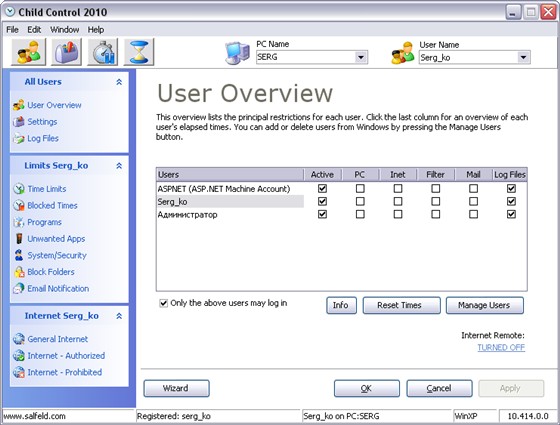The width and height of the screenshot is (560, 425).
Task: Open the Window menu
Action: point(64,30)
